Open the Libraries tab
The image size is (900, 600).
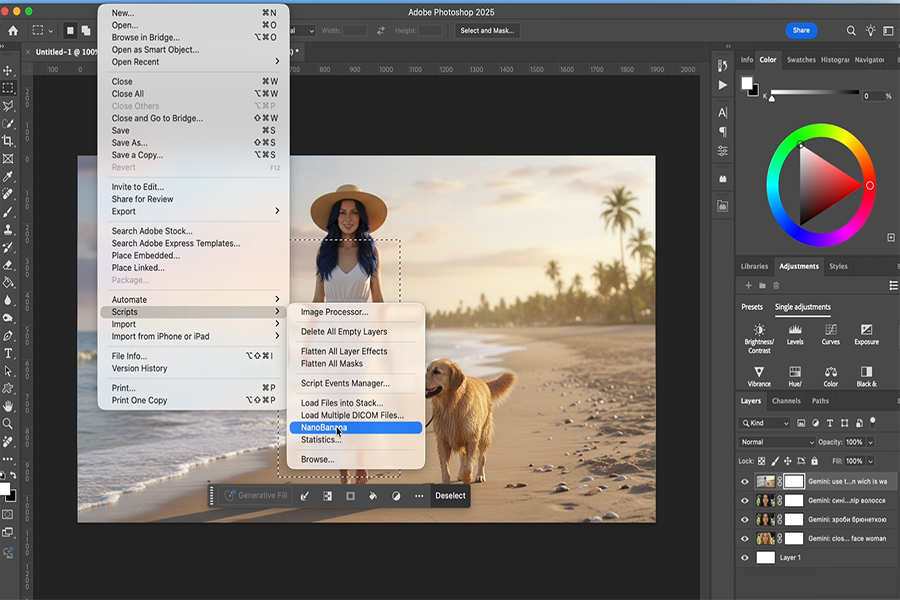(754, 266)
